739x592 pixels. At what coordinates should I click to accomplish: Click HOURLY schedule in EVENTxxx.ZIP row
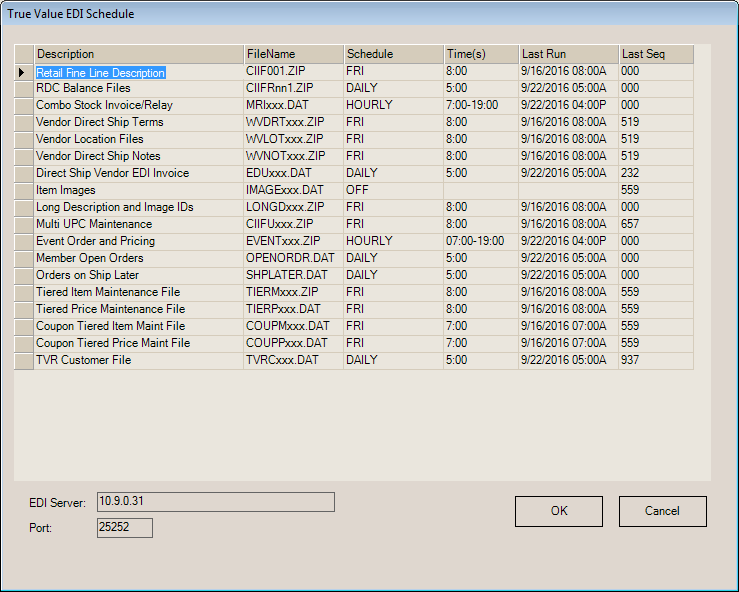point(394,241)
